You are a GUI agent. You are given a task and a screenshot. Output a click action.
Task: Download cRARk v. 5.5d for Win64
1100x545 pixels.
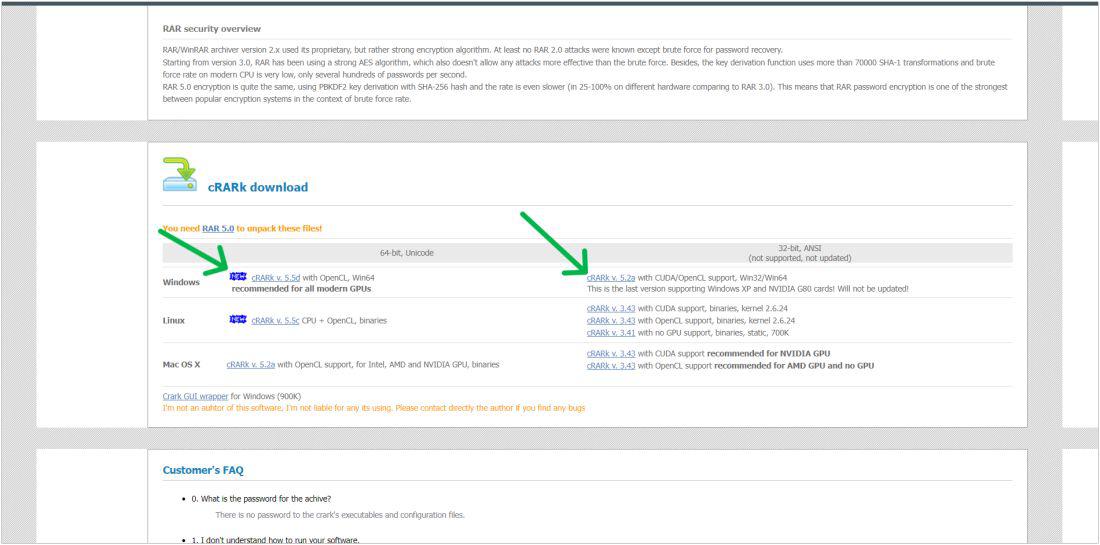click(x=276, y=278)
